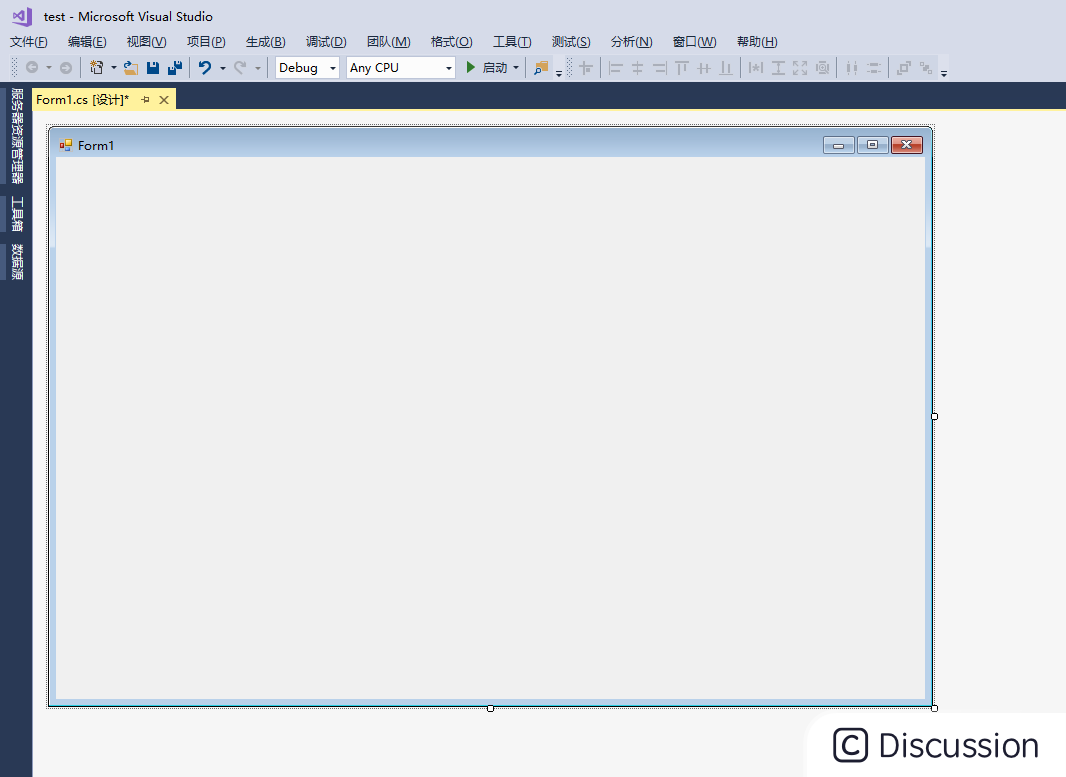Viewport: 1066px width, 777px height.
Task: Open the 工具(T) menu
Action: point(512,41)
